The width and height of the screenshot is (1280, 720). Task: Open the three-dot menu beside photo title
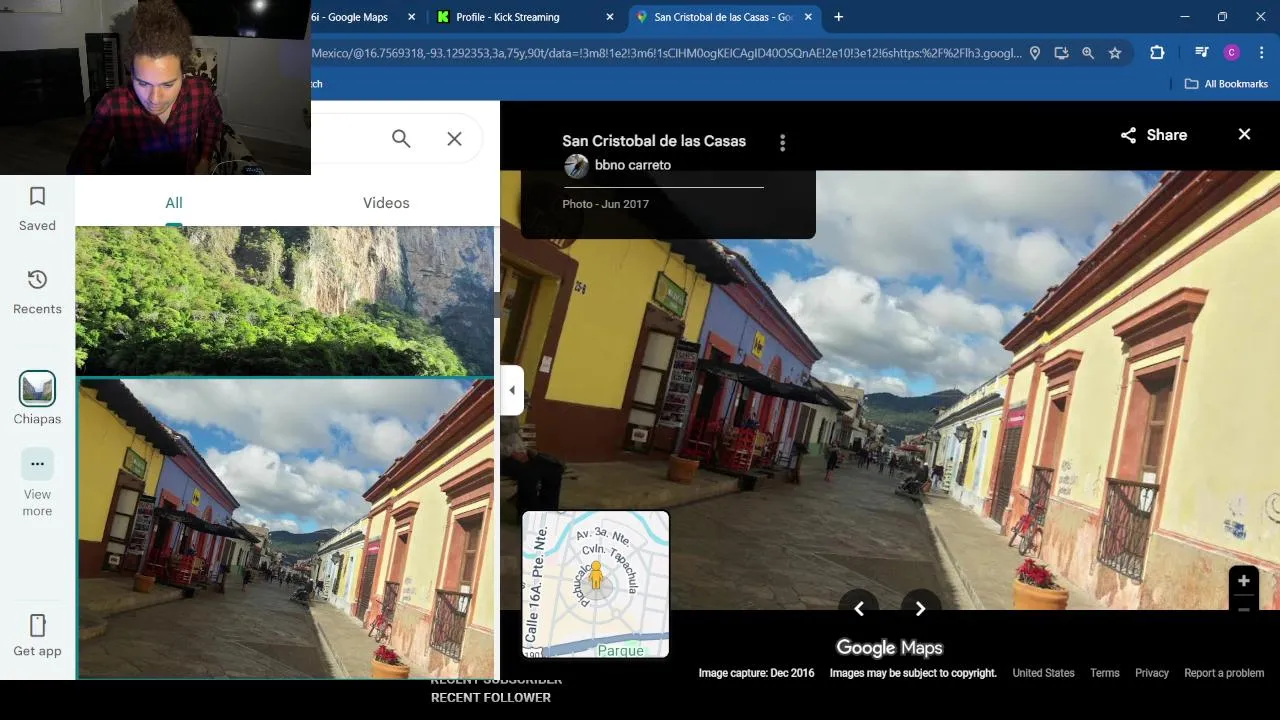(x=782, y=143)
